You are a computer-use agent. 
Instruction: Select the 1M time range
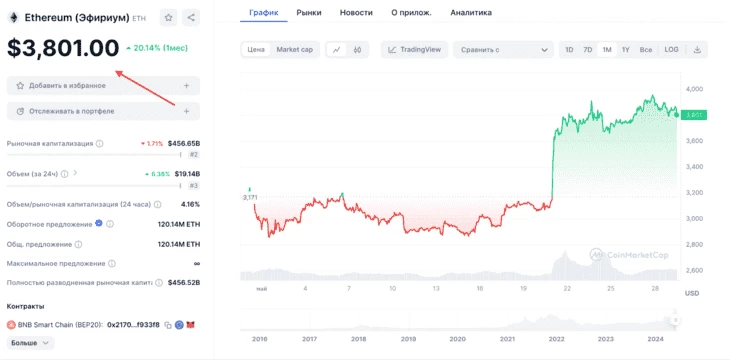pyautogui.click(x=607, y=50)
